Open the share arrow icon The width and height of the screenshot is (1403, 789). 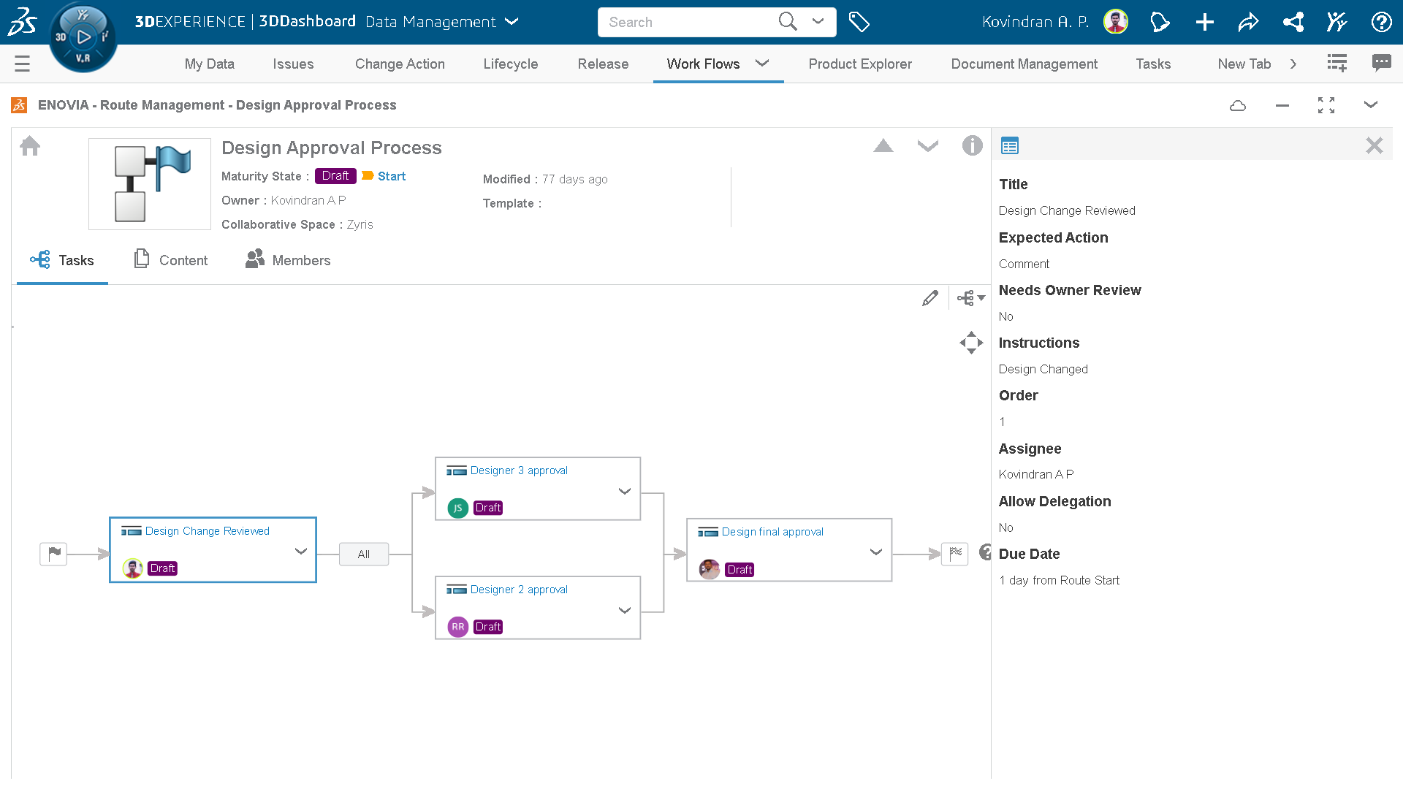(x=1248, y=22)
